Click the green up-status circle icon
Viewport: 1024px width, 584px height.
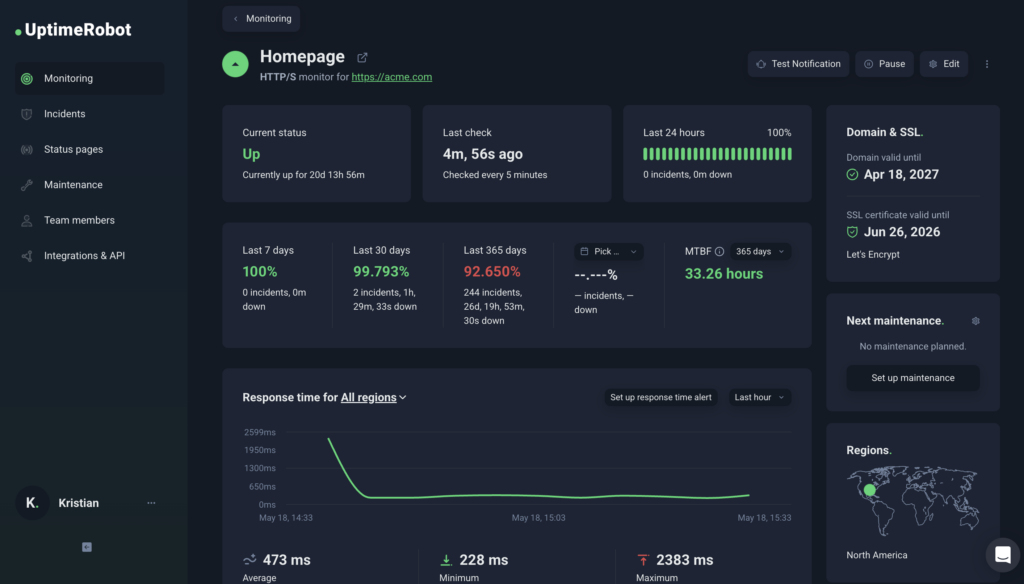click(x=235, y=64)
